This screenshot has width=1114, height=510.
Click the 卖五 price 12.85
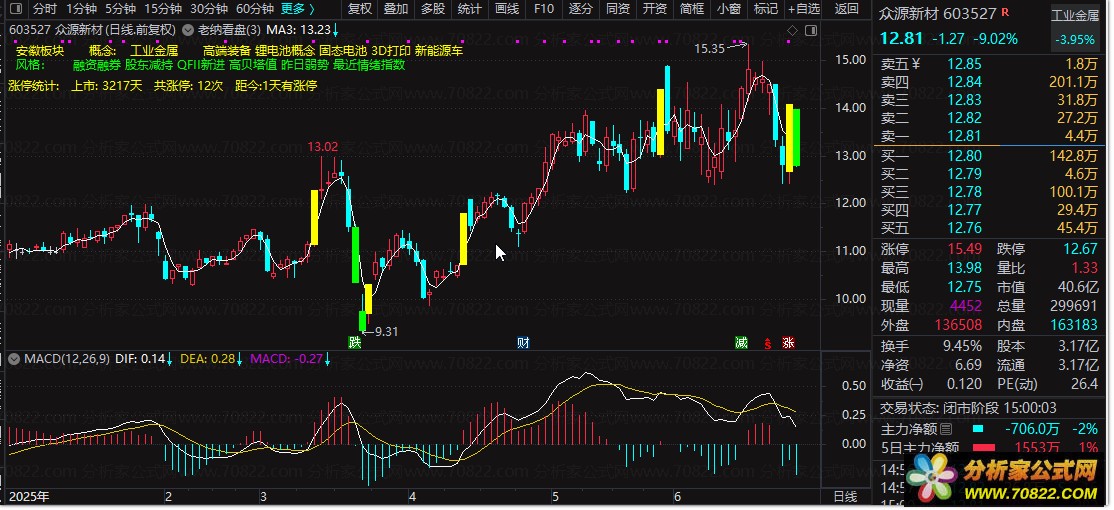tap(965, 64)
